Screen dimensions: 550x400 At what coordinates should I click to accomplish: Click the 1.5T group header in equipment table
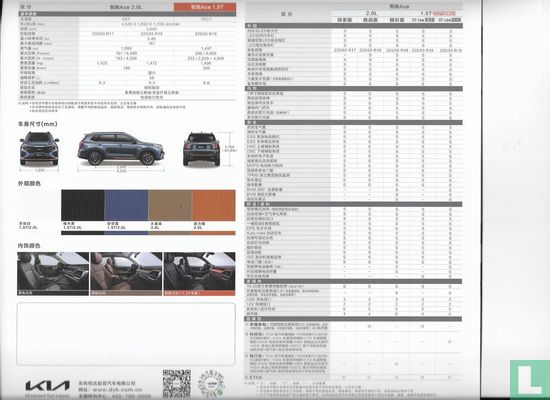(x=426, y=13)
